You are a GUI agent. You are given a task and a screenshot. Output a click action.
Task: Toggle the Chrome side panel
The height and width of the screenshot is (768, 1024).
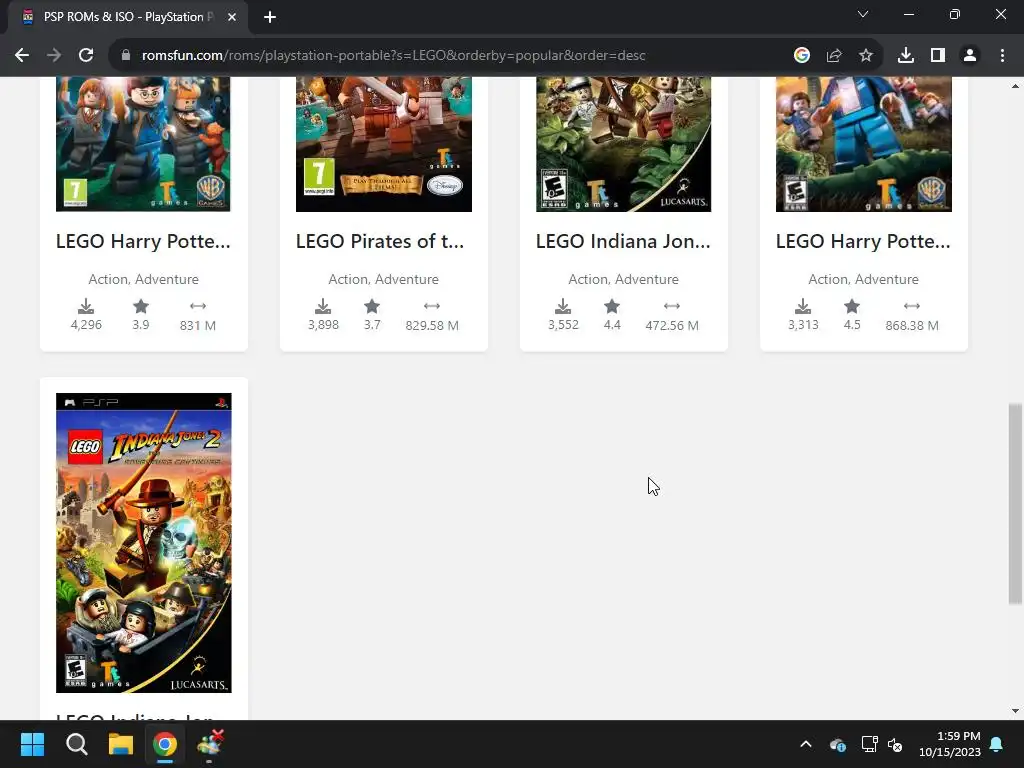(x=938, y=56)
